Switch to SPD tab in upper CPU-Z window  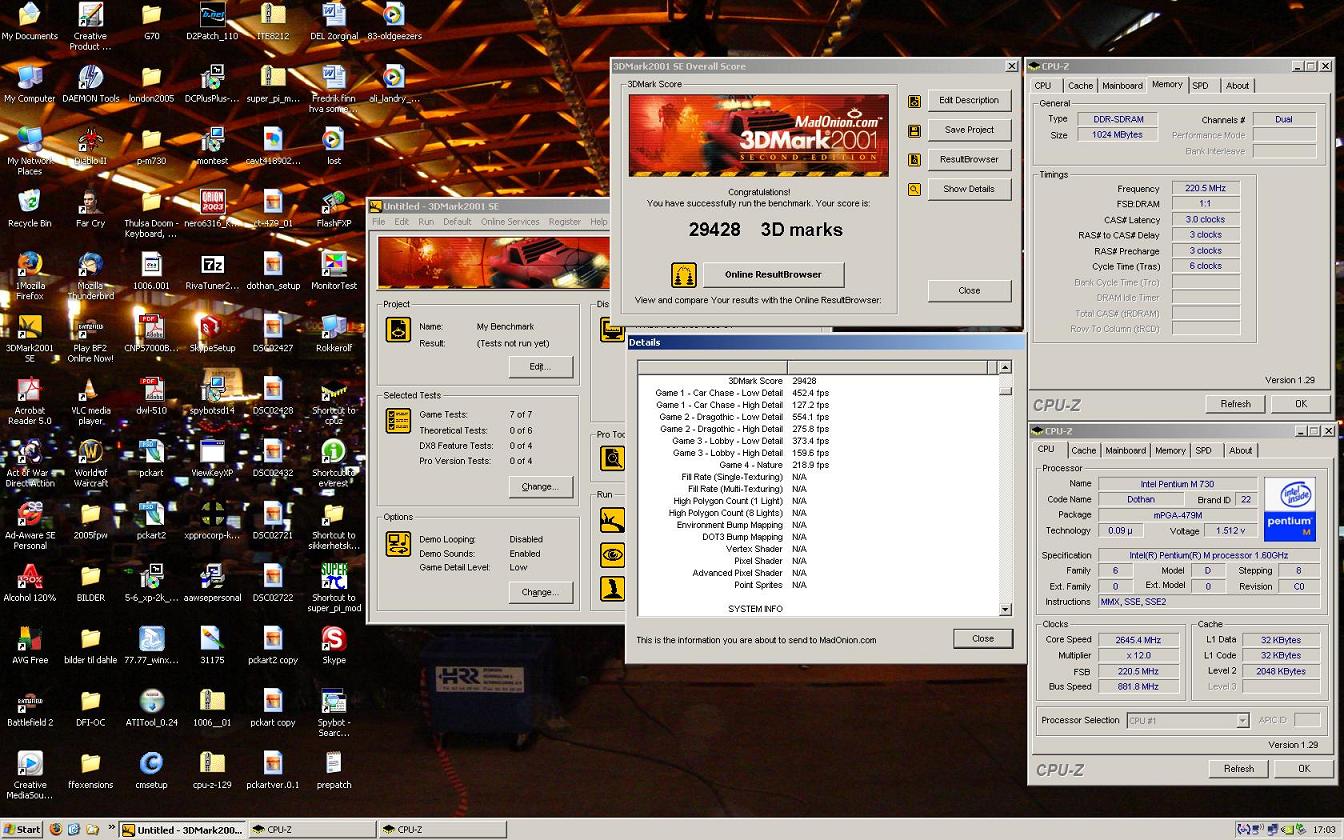point(1200,86)
